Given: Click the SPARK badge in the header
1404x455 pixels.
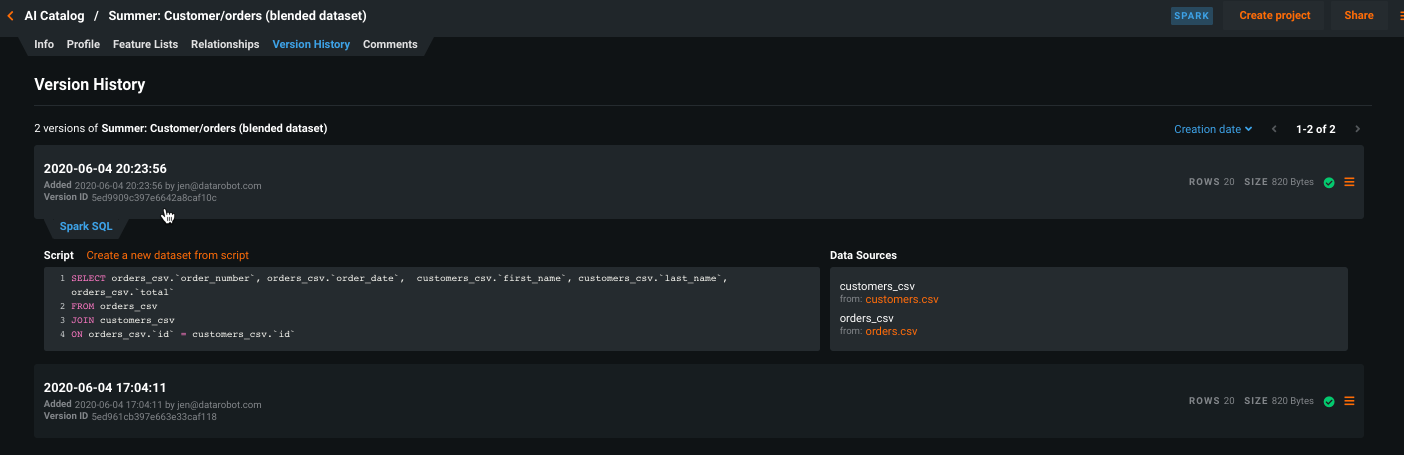Looking at the screenshot, I should click(1191, 16).
